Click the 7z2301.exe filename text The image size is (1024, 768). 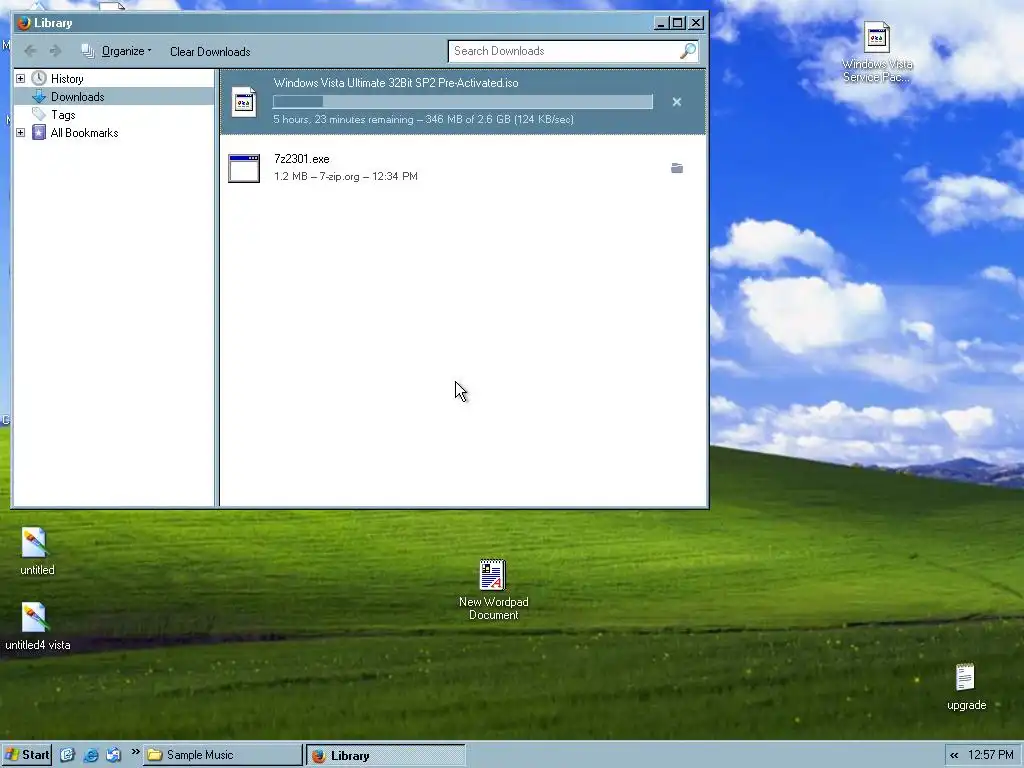[302, 159]
